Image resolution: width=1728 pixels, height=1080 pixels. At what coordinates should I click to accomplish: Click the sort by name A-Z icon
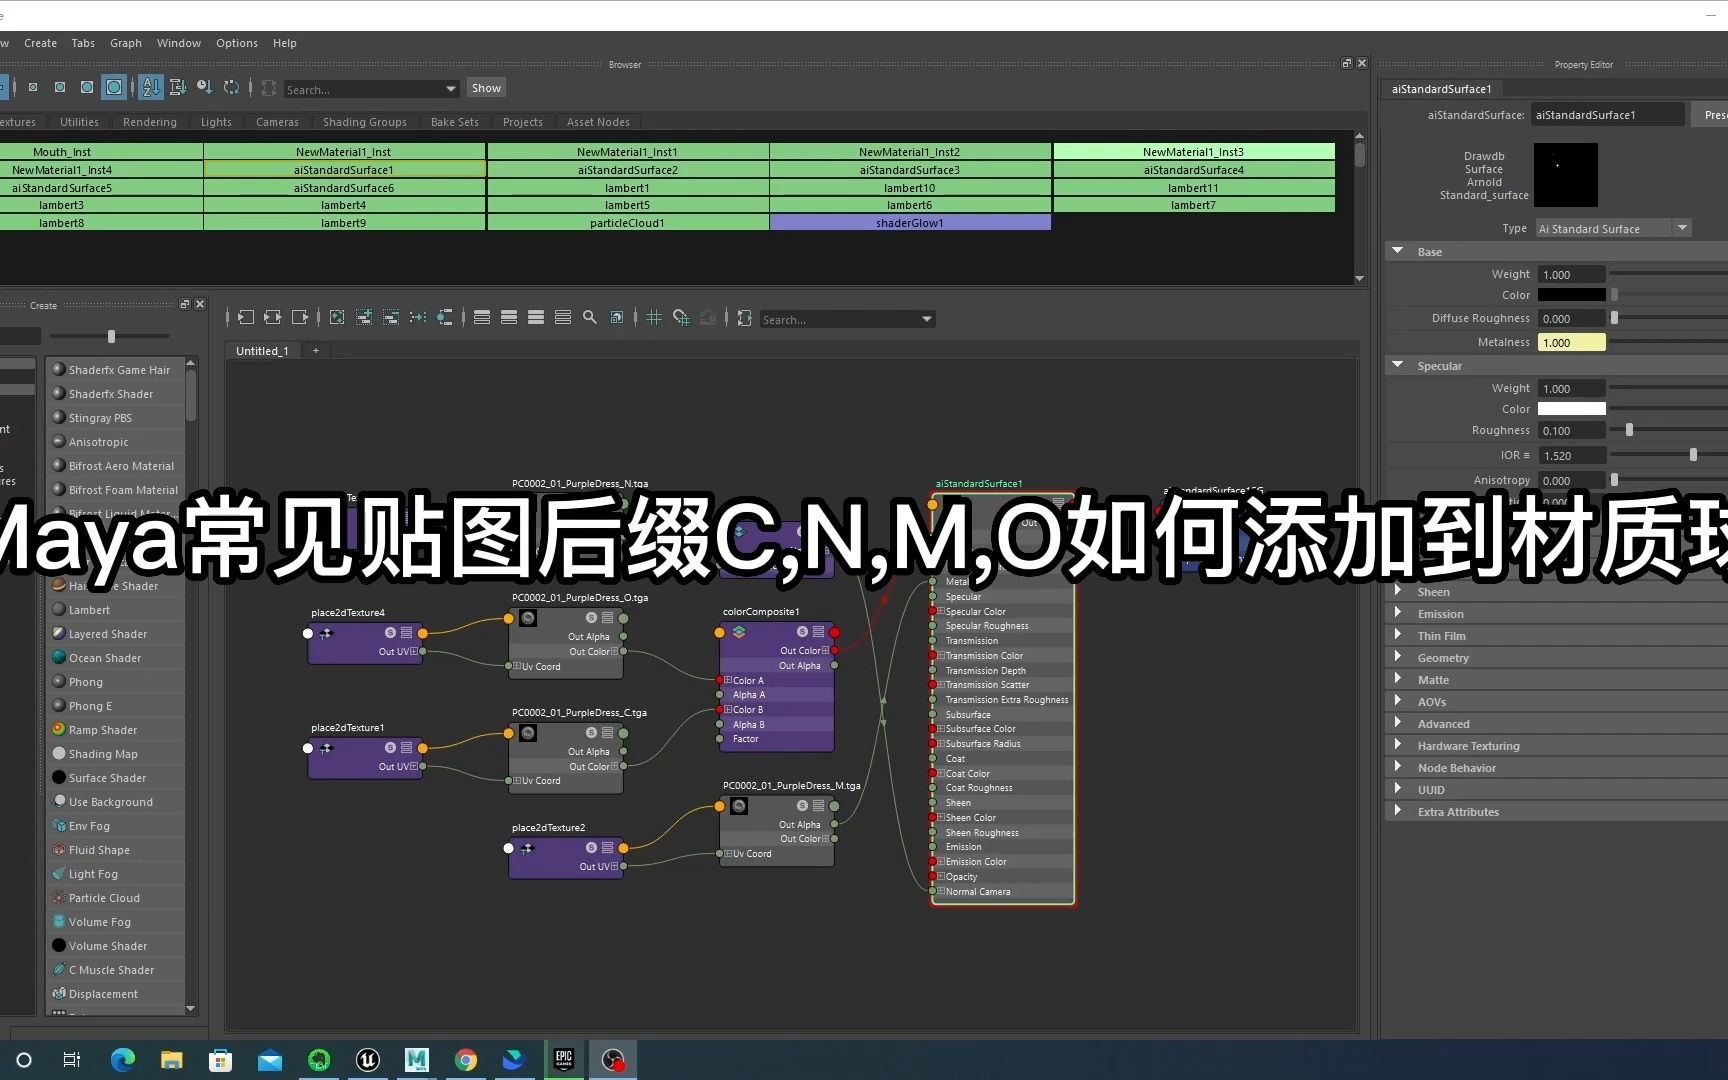click(x=151, y=87)
